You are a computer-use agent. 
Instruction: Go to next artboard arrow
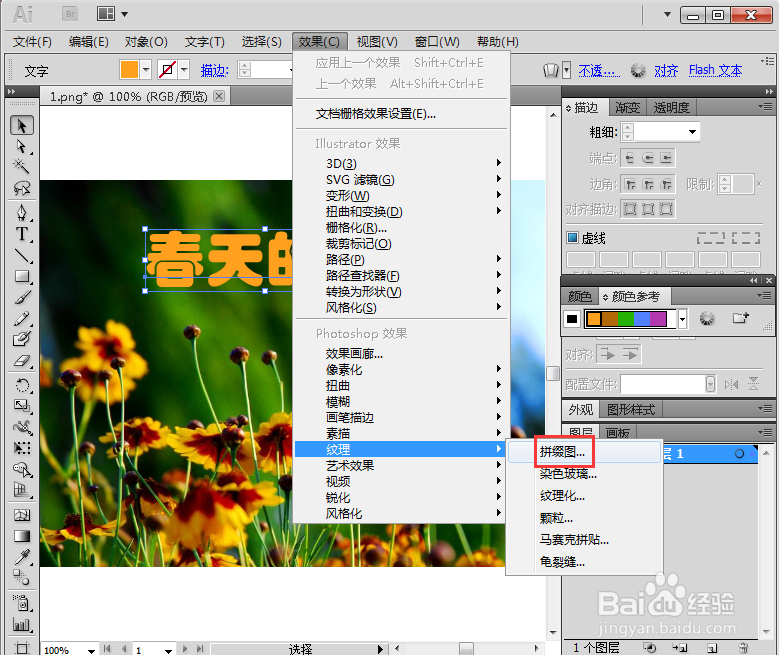pyautogui.click(x=185, y=649)
